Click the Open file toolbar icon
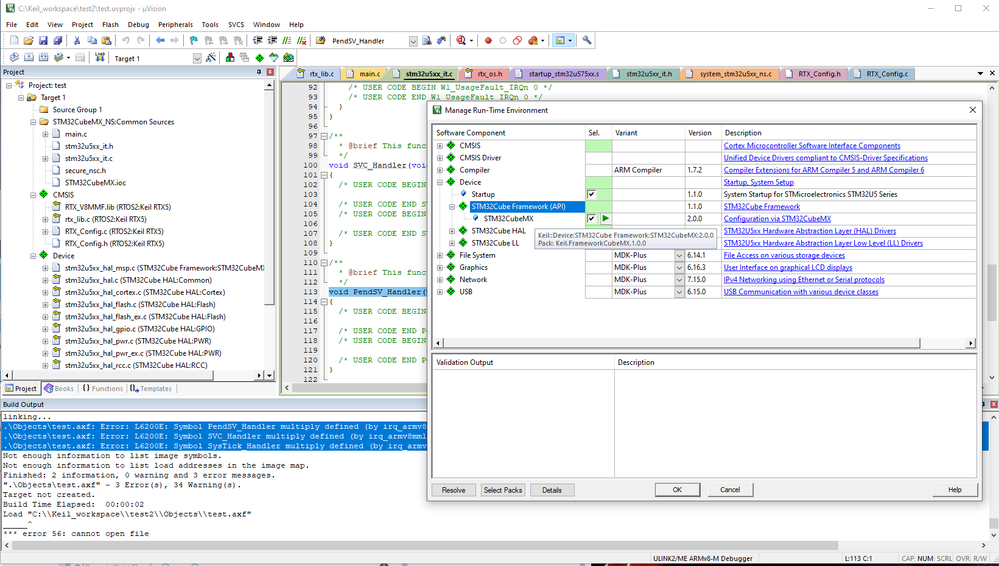This screenshot has height=566, width=999. click(28, 41)
